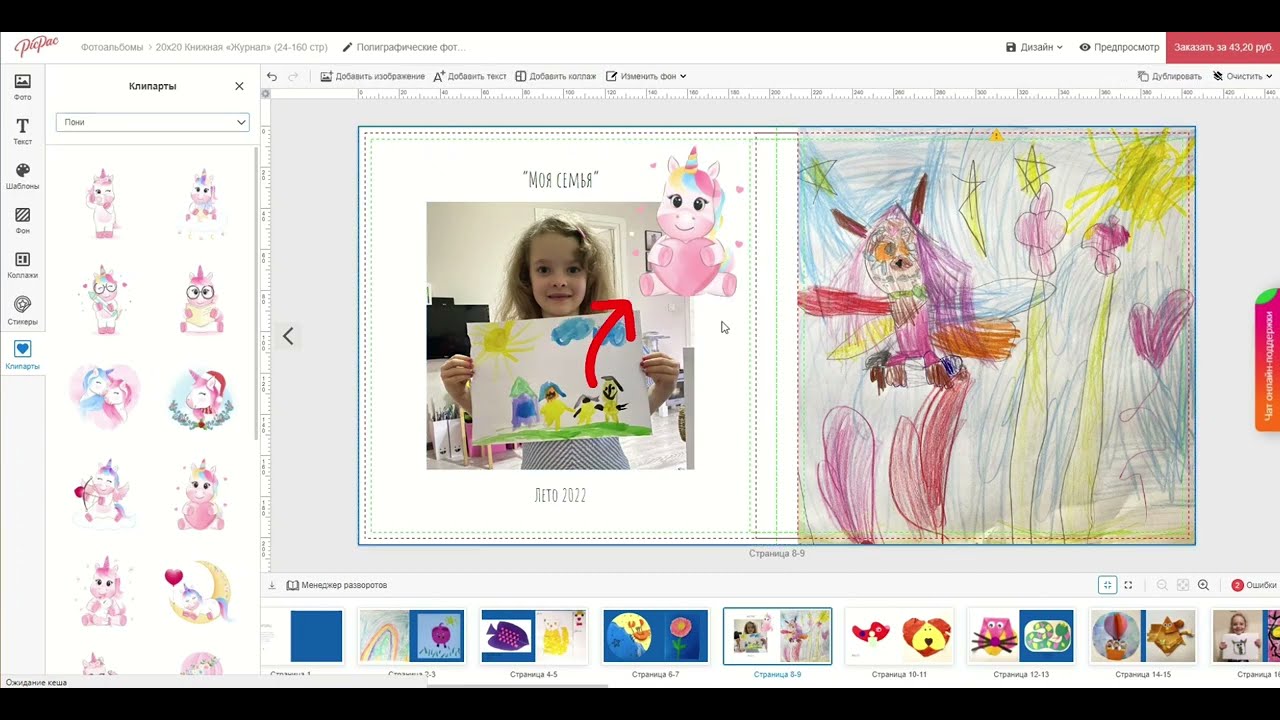The height and width of the screenshot is (720, 1280).
Task: Click the Дублировать button
Action: click(1169, 76)
